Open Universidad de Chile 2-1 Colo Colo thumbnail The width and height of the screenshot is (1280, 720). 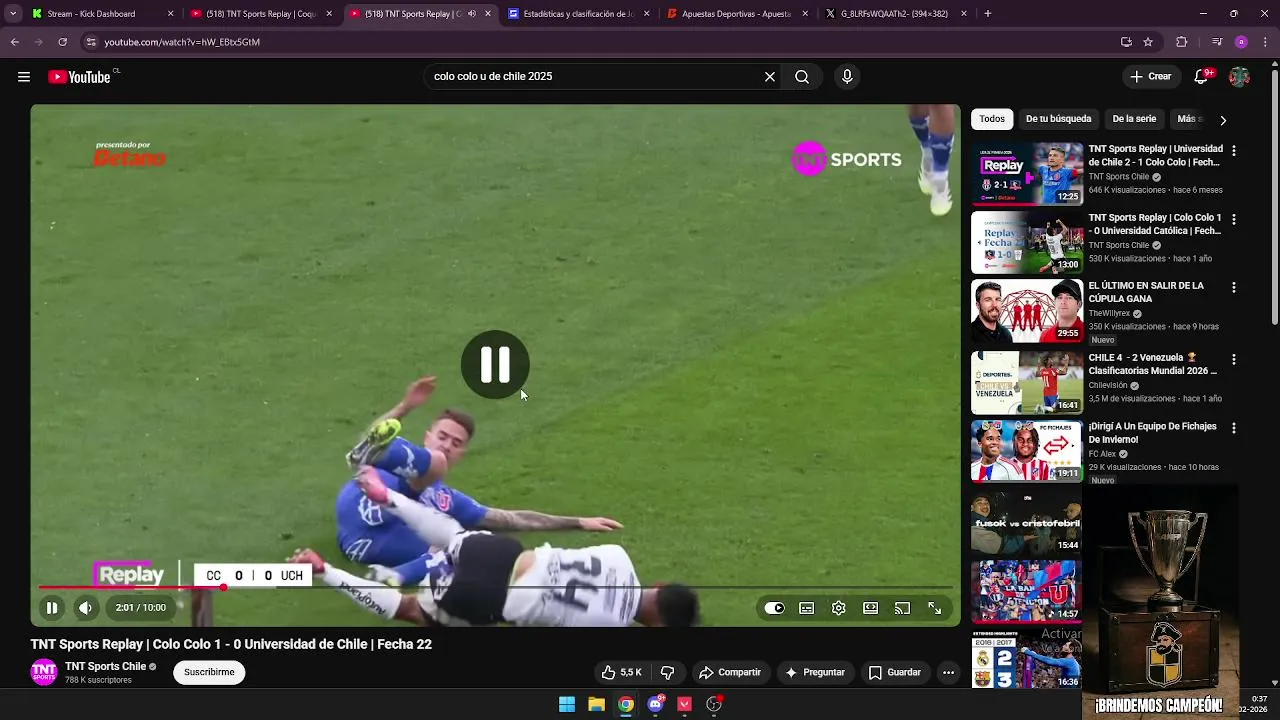(x=1027, y=174)
